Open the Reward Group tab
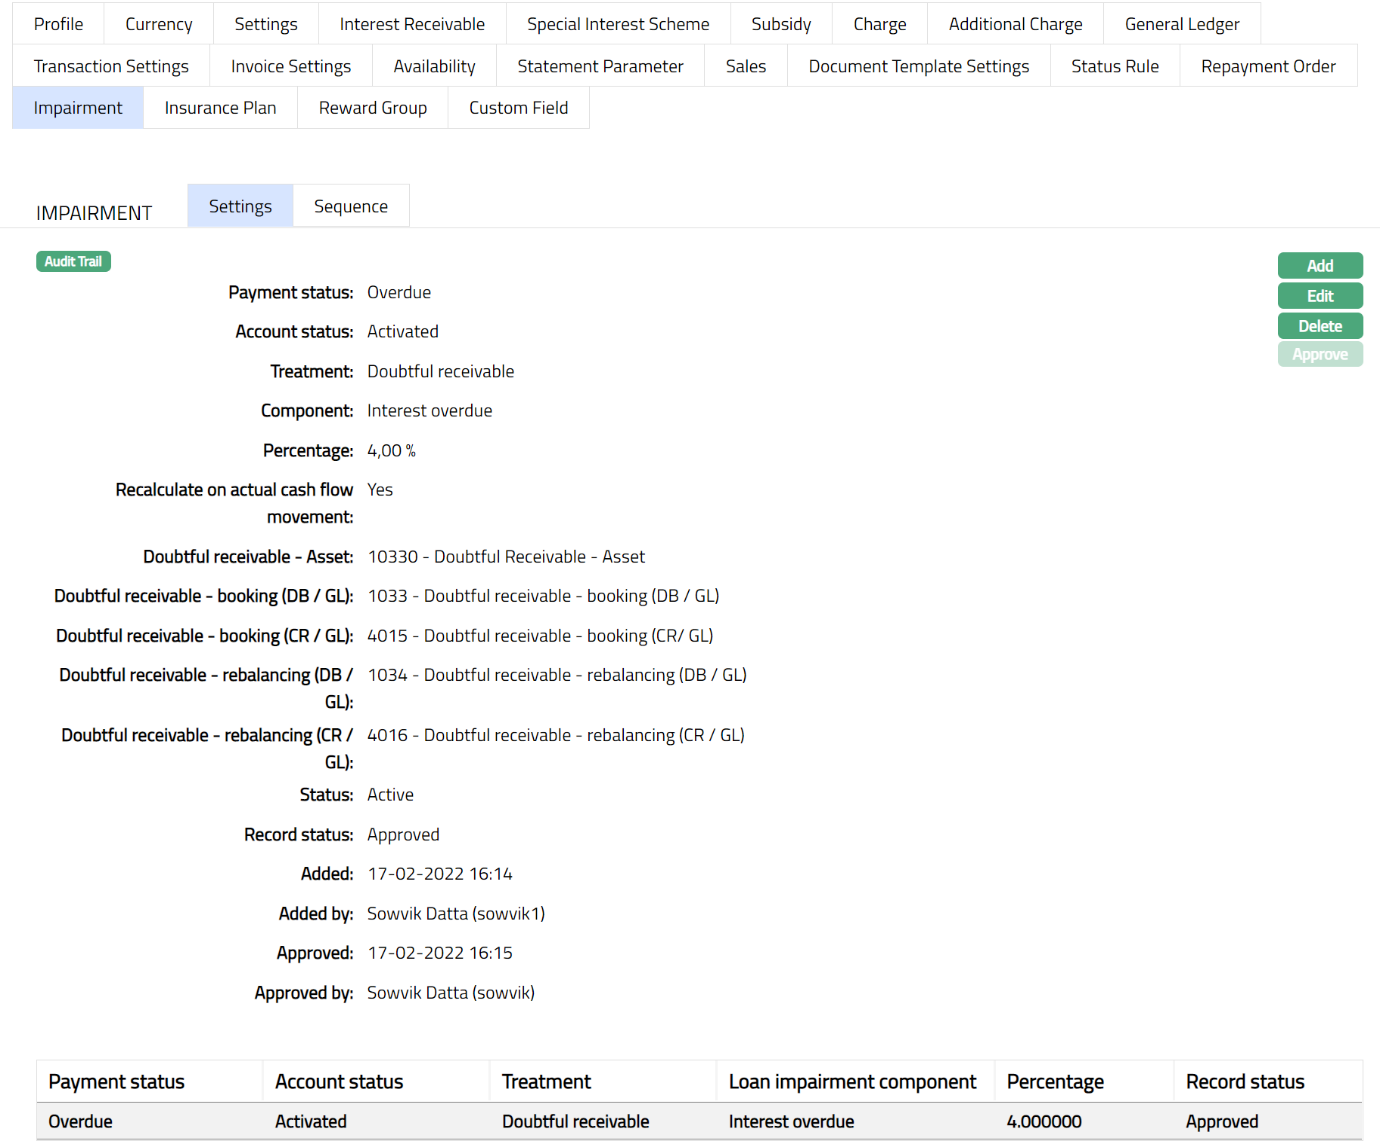The image size is (1380, 1147). point(372,108)
